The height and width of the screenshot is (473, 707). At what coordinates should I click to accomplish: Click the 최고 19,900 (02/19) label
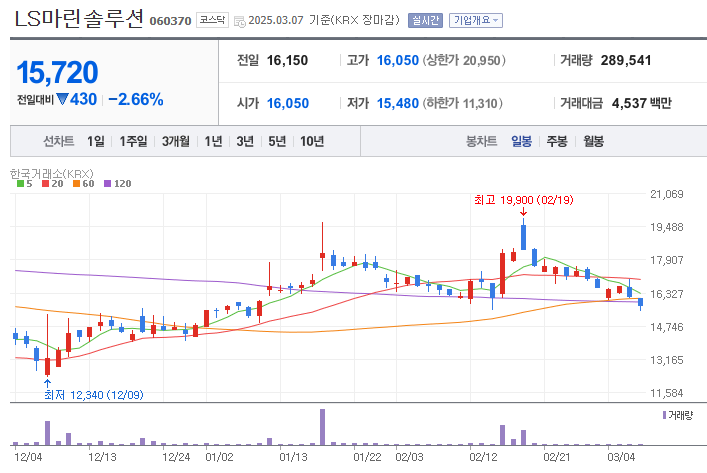pos(523,200)
